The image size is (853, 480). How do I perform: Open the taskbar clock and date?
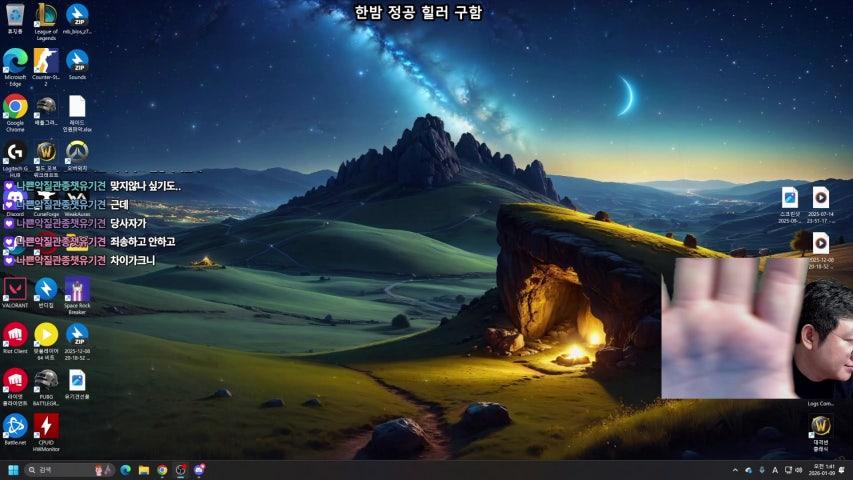[x=821, y=470]
